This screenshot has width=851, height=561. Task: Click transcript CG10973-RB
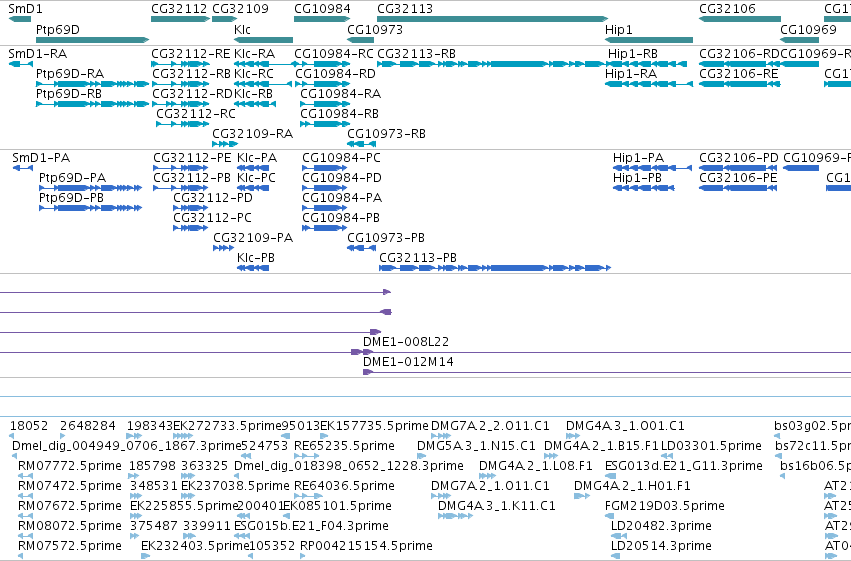pyautogui.click(x=386, y=134)
